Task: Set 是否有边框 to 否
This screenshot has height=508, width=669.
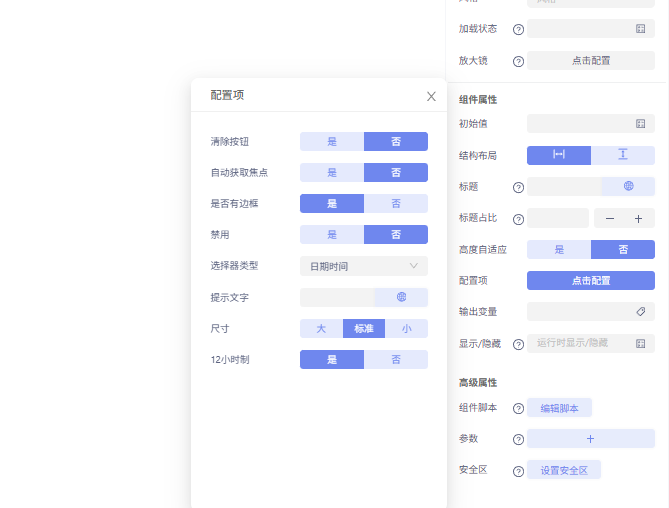Action: (396, 203)
